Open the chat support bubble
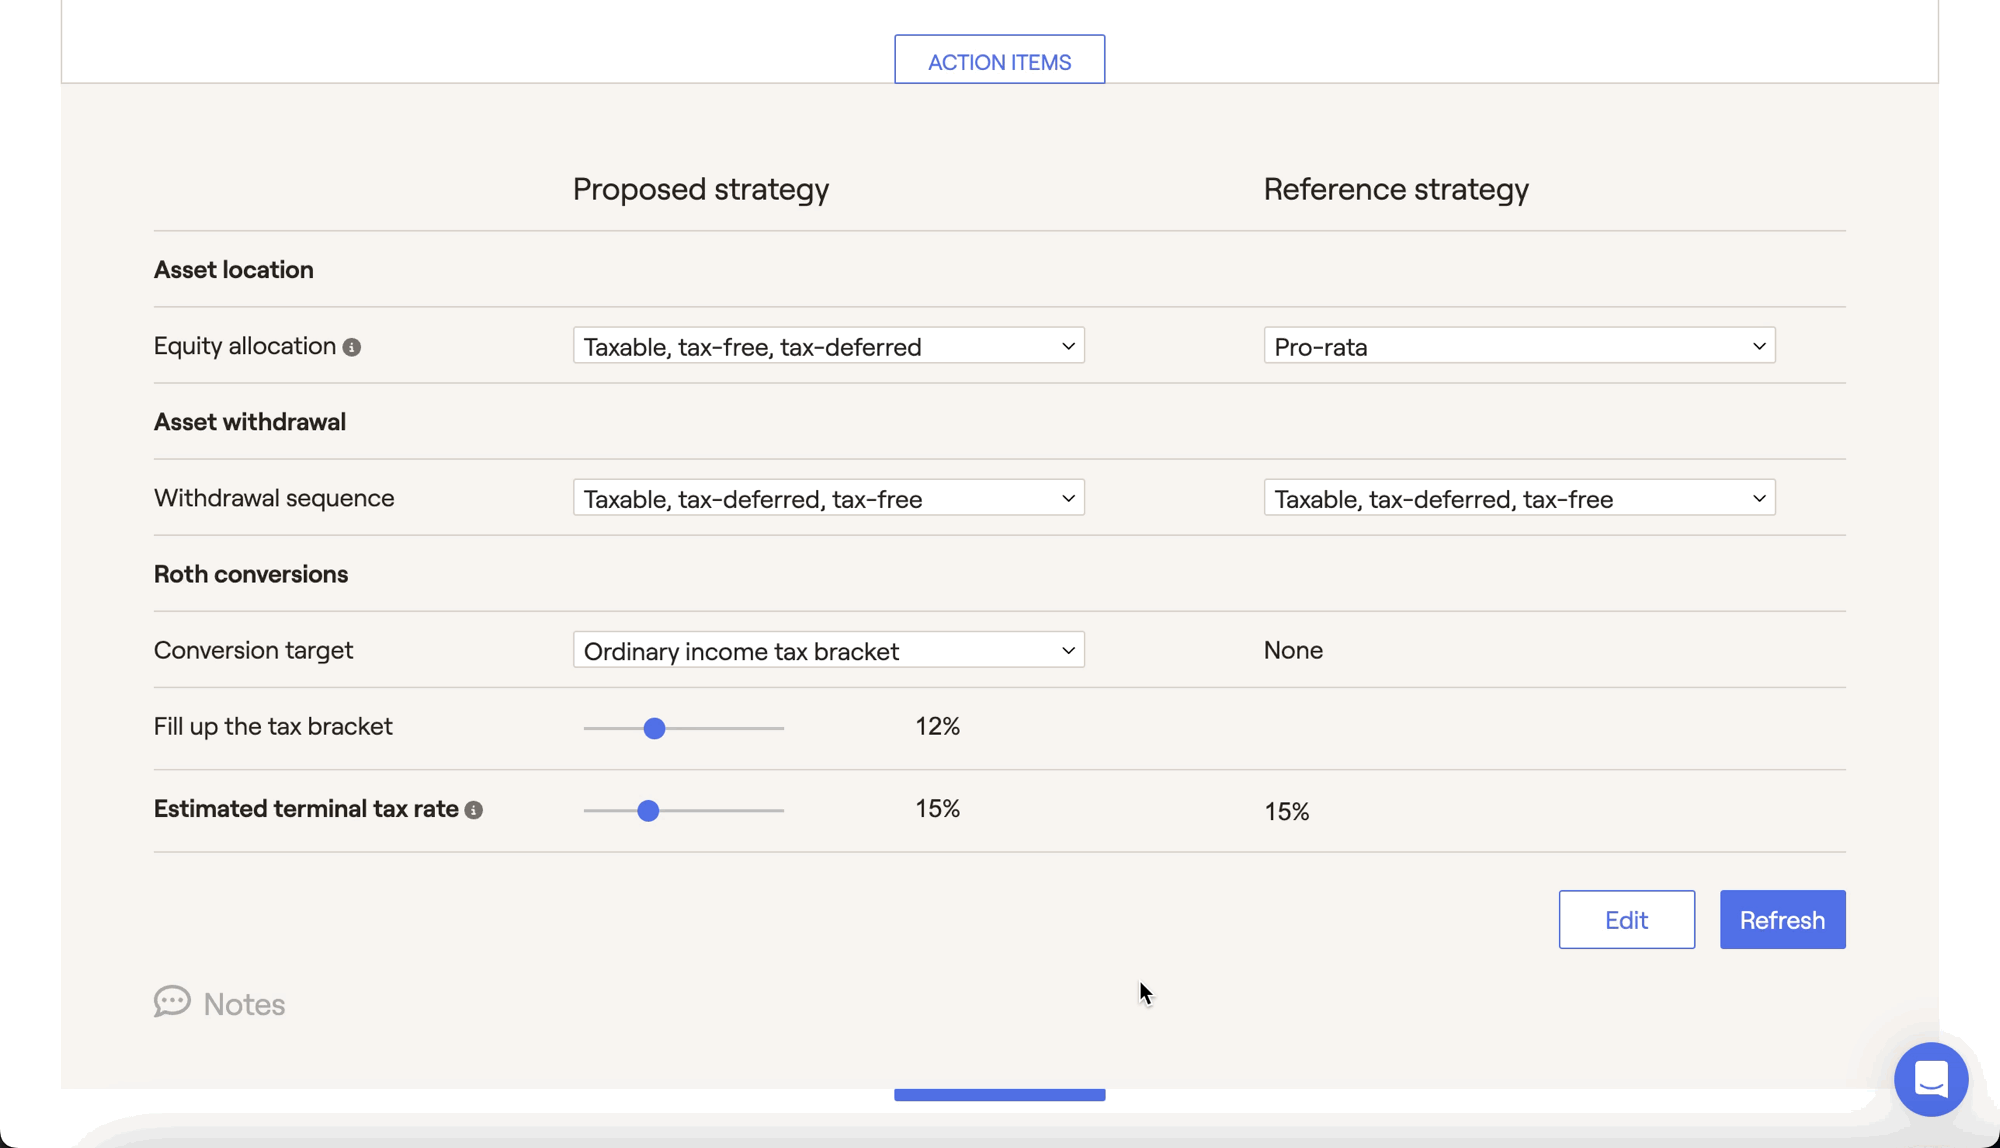Screen dimensions: 2000x1148 point(1931,1079)
